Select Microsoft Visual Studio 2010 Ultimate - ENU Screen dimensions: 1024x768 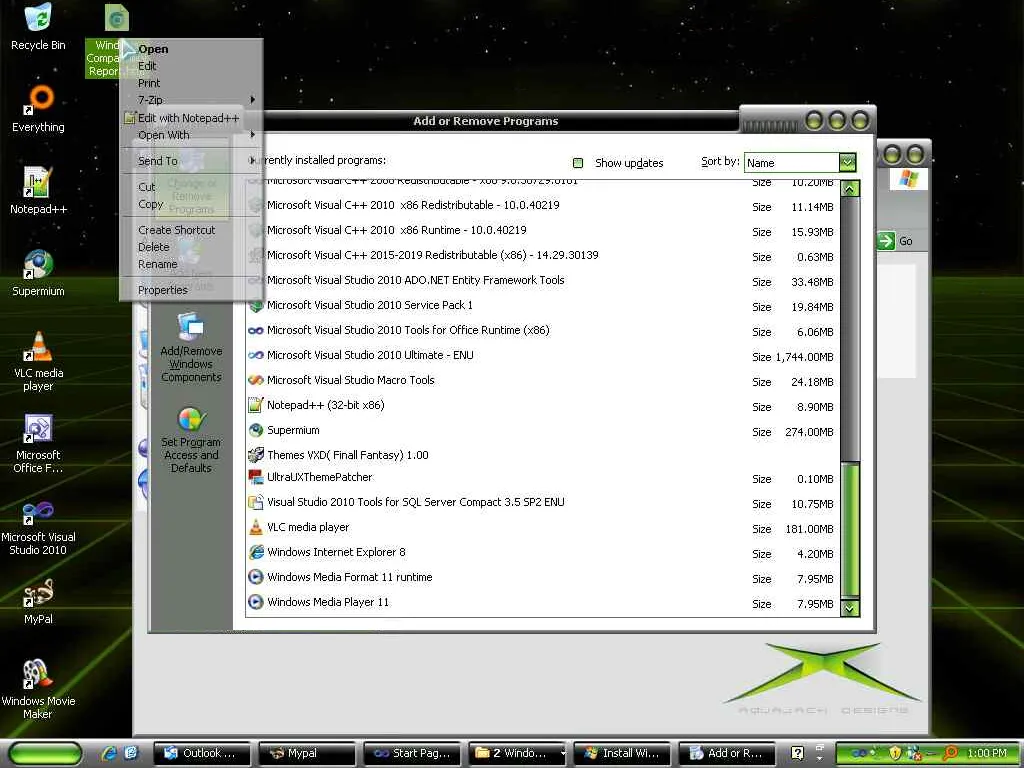(x=542, y=355)
